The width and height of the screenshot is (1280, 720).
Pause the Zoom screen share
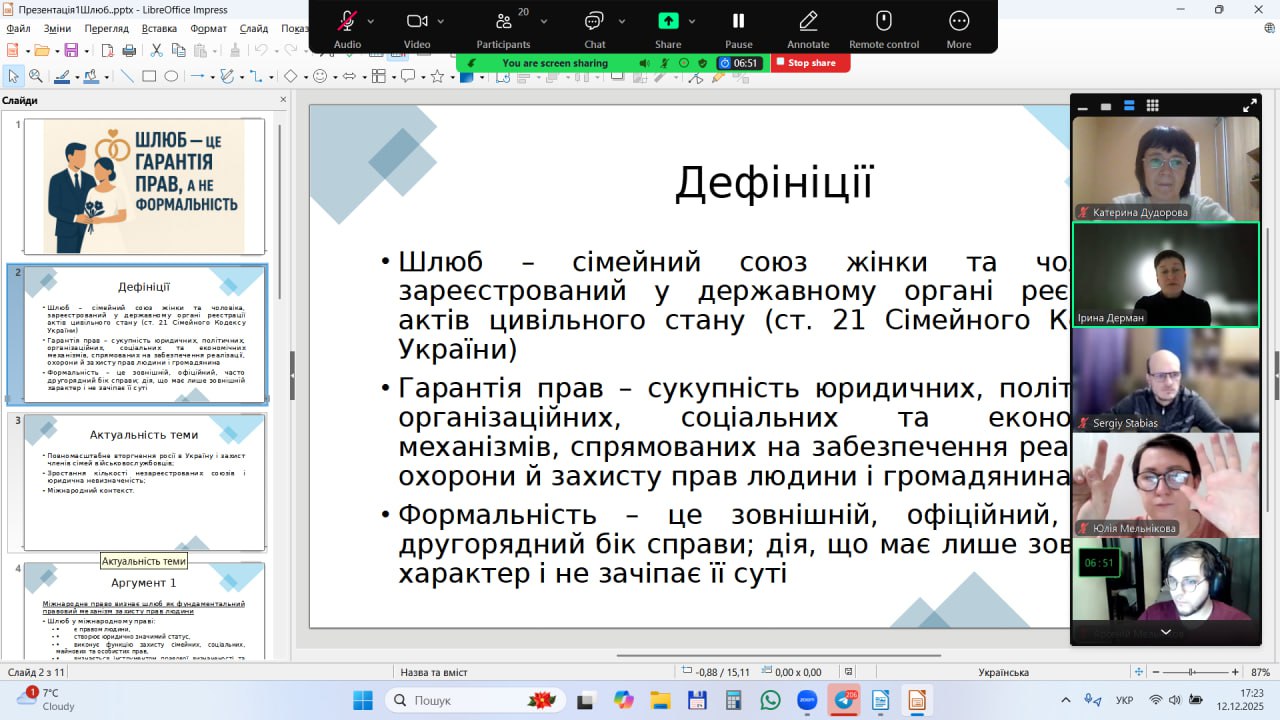(738, 21)
